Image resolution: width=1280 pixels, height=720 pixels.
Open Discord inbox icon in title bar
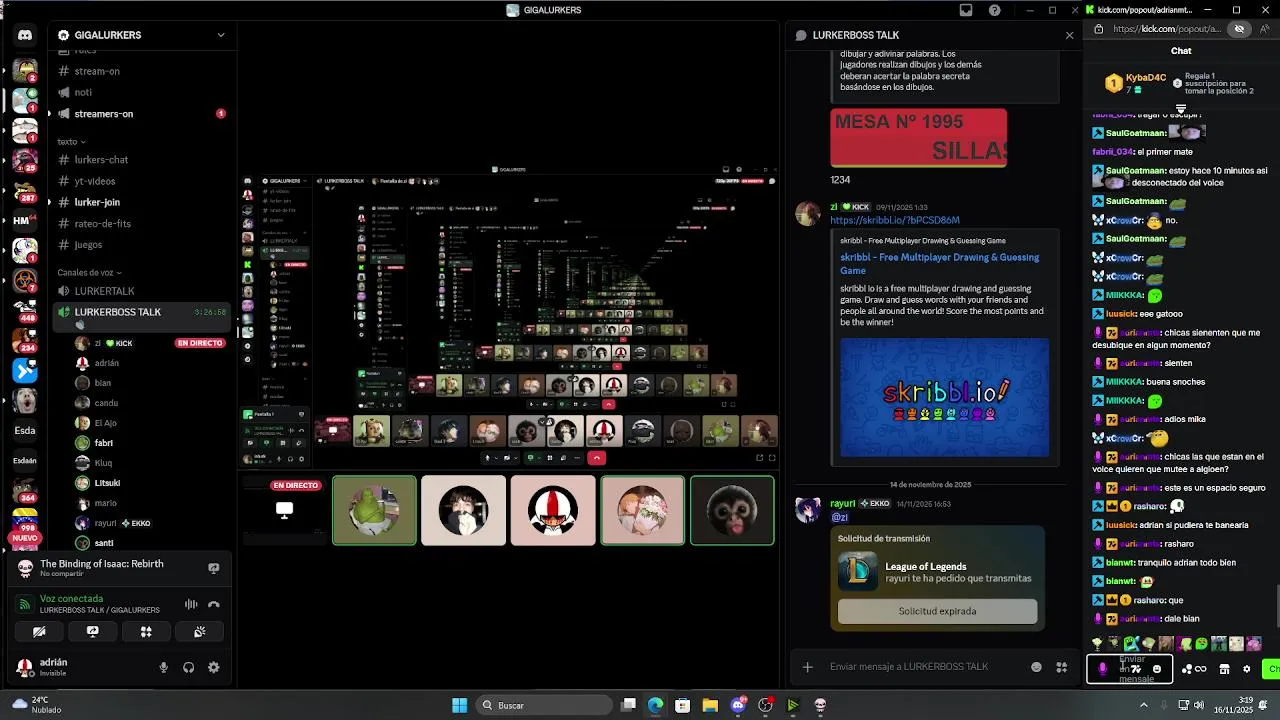tap(966, 10)
